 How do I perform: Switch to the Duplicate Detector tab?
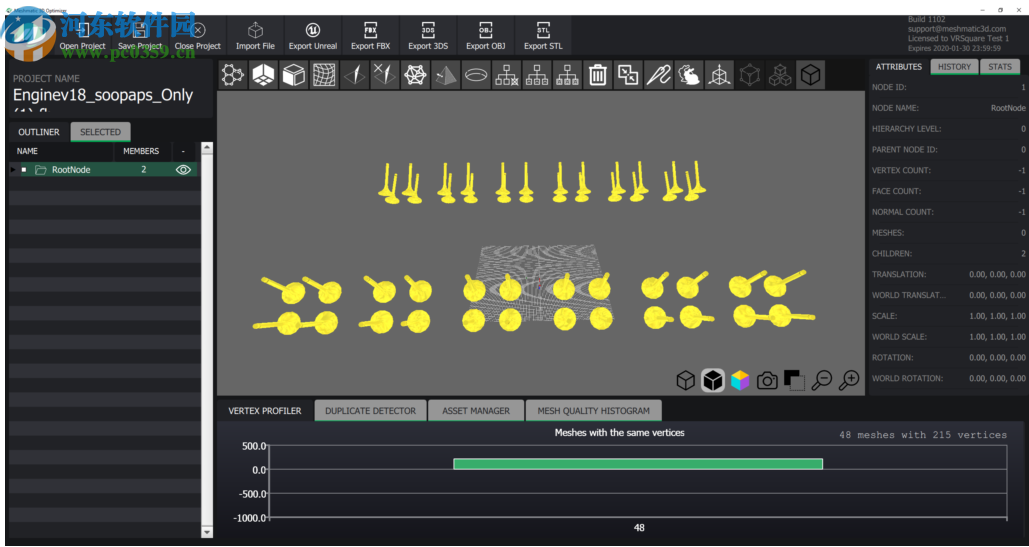[370, 411]
